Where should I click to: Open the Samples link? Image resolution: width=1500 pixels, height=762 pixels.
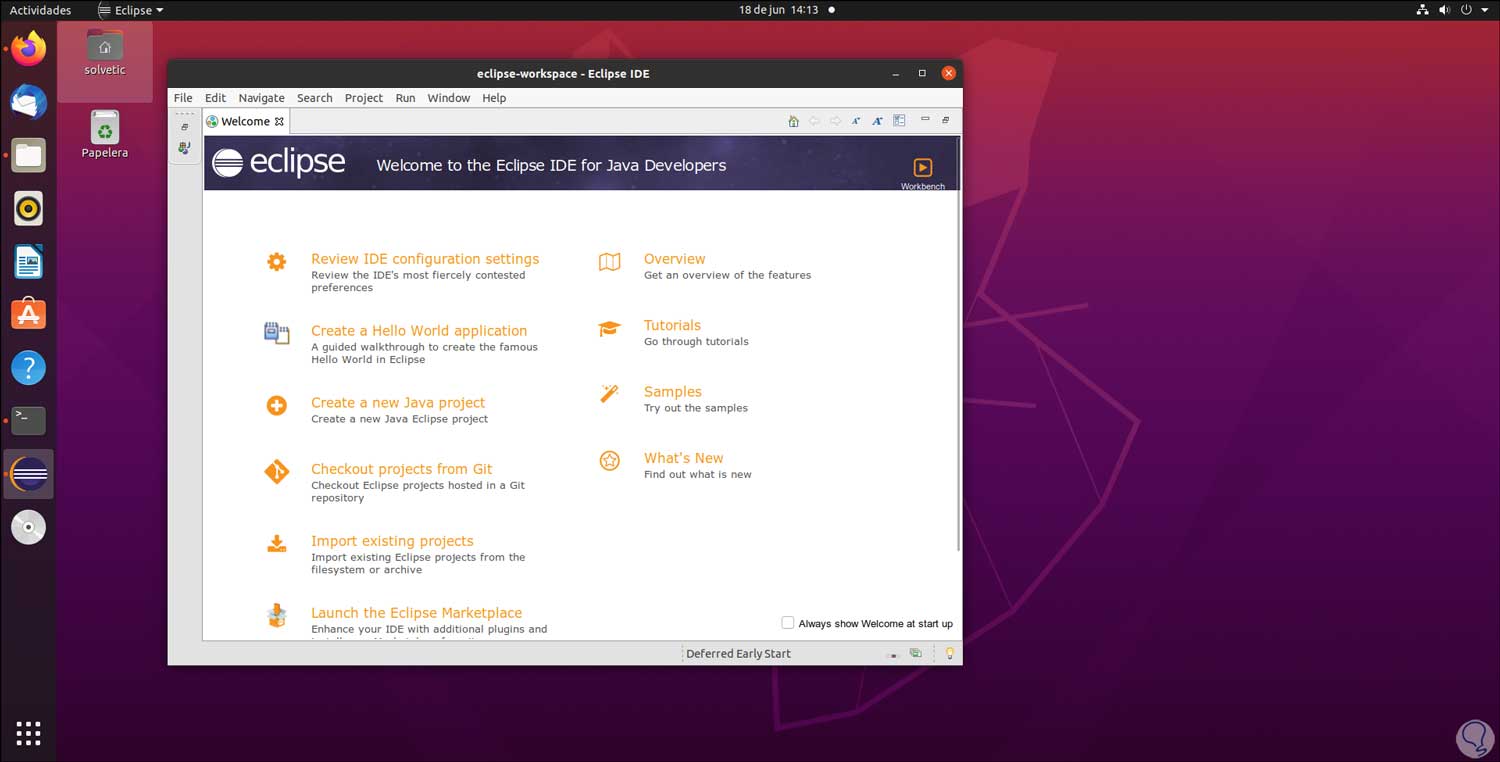point(672,392)
